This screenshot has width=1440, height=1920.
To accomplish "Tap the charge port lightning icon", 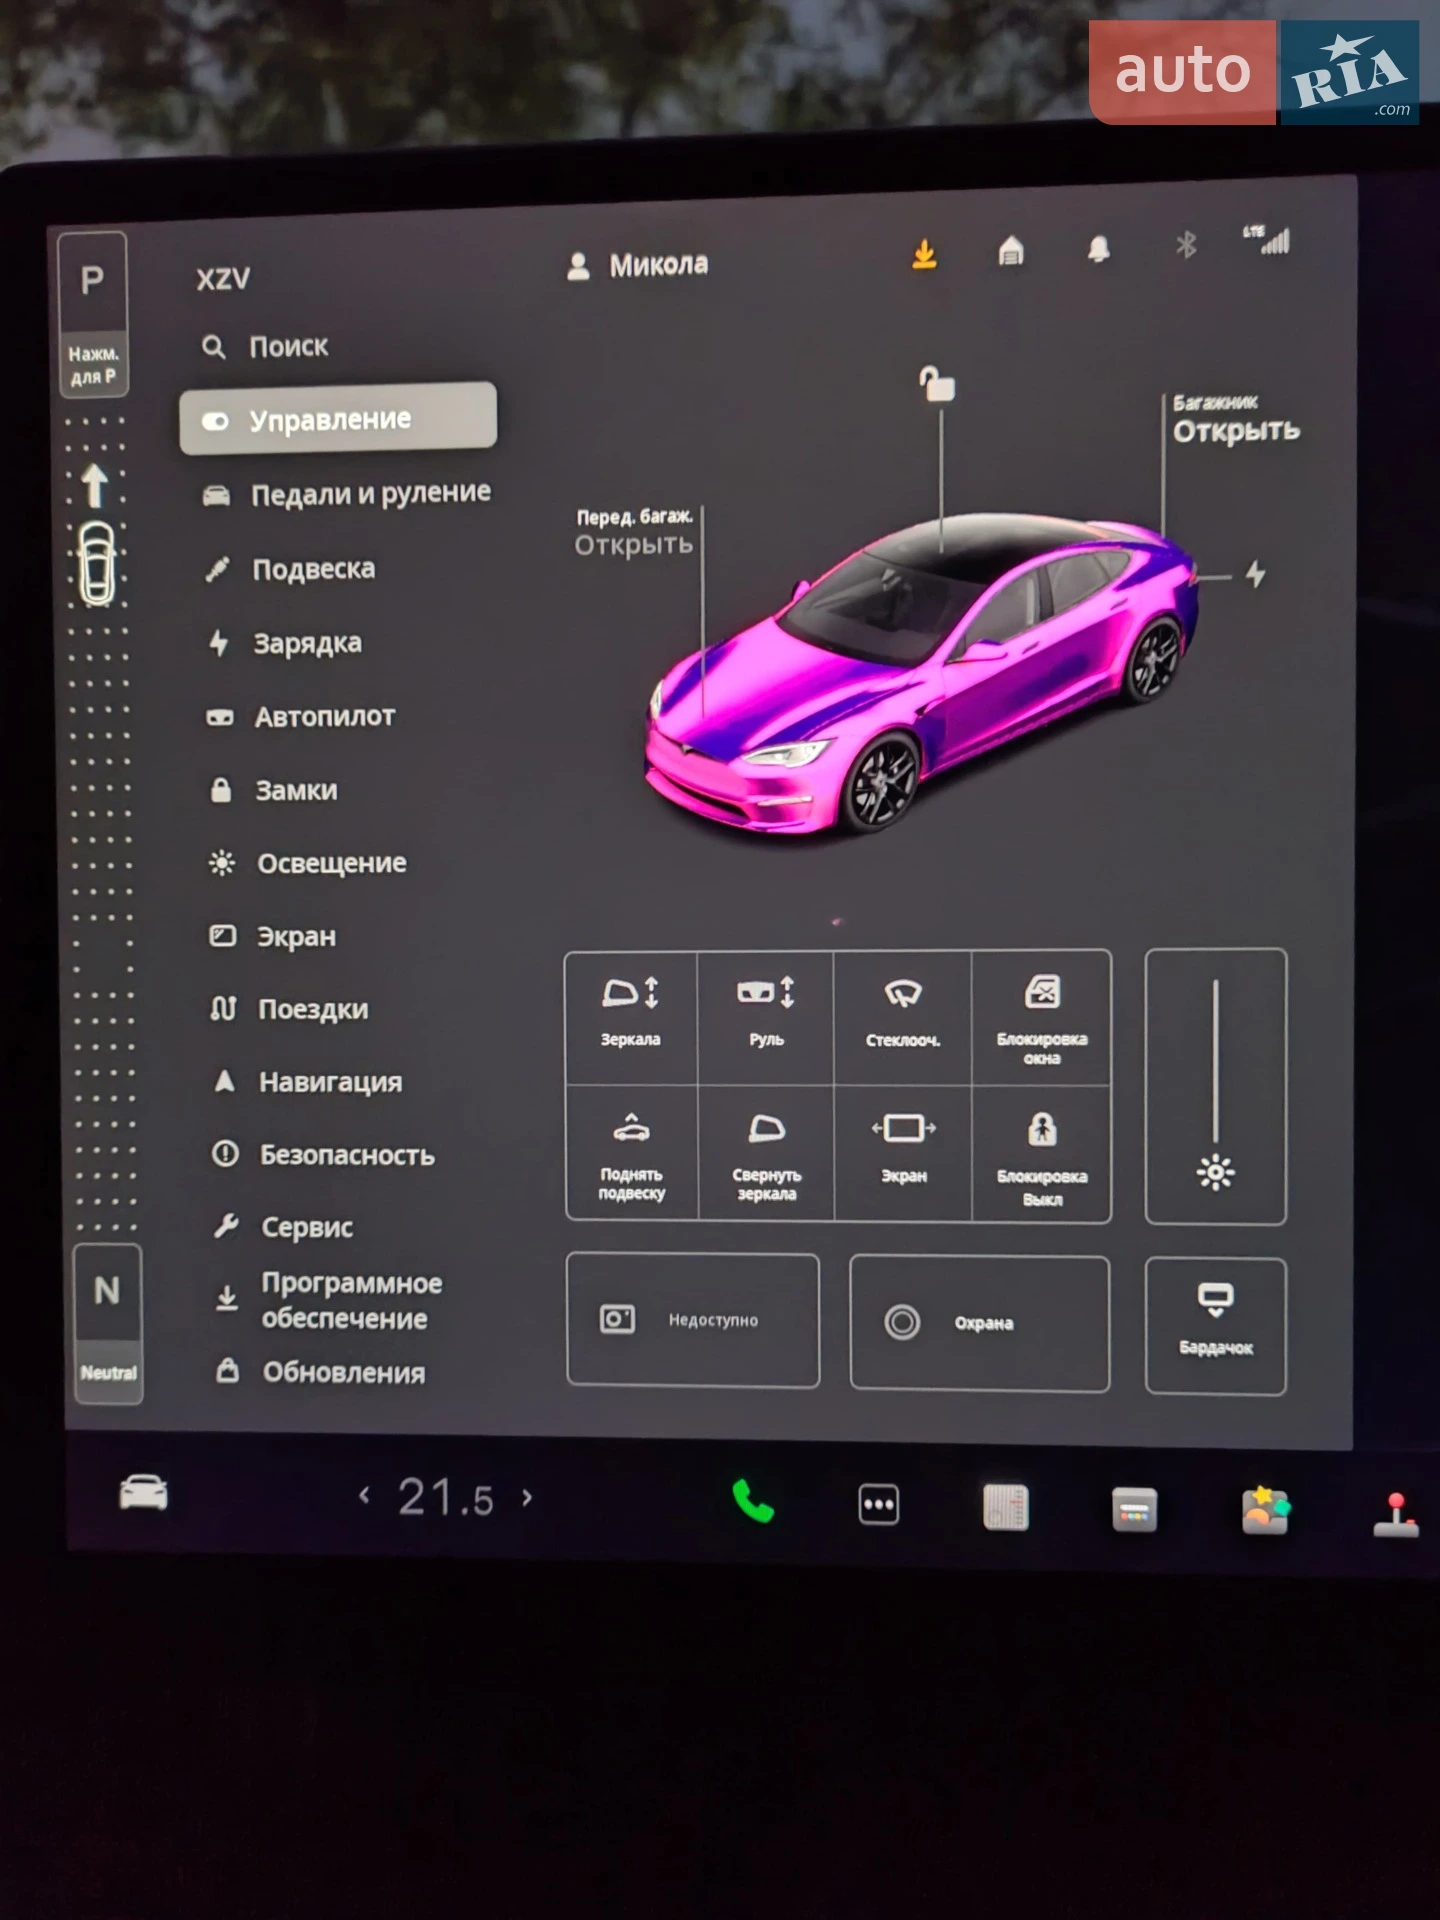I will point(1255,574).
